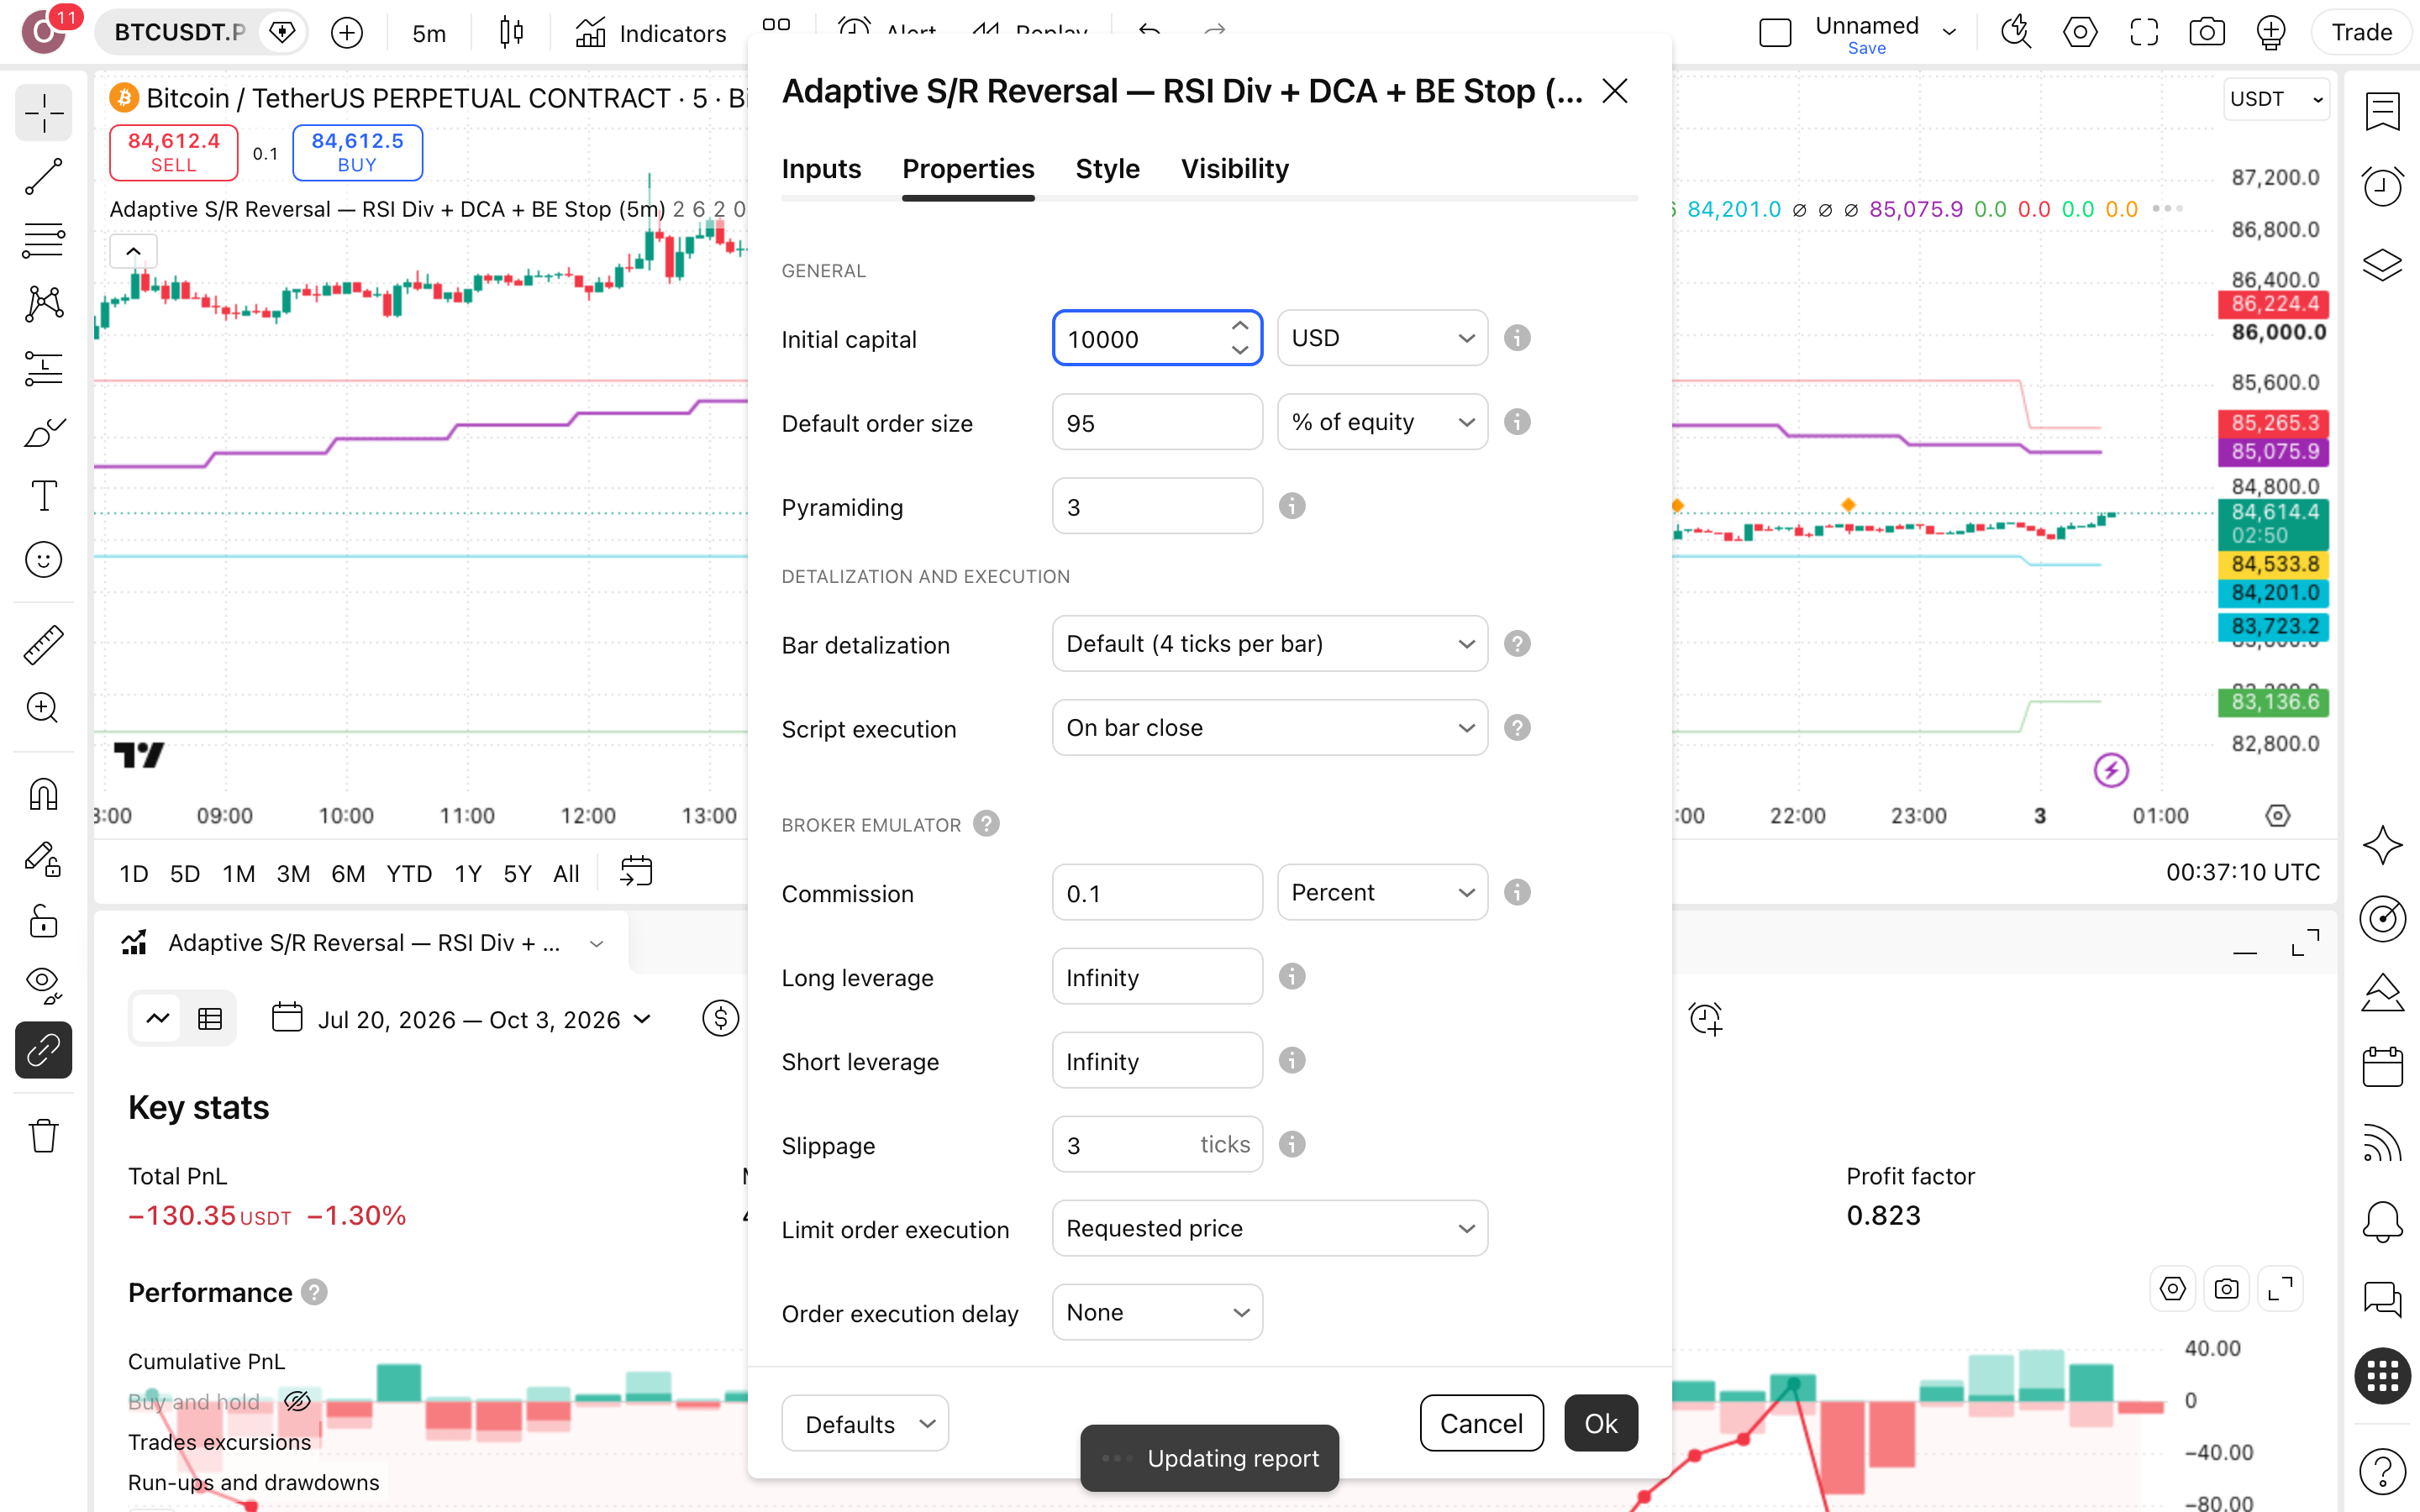
Task: Expand Limit order execution dropdown
Action: point(1270,1228)
